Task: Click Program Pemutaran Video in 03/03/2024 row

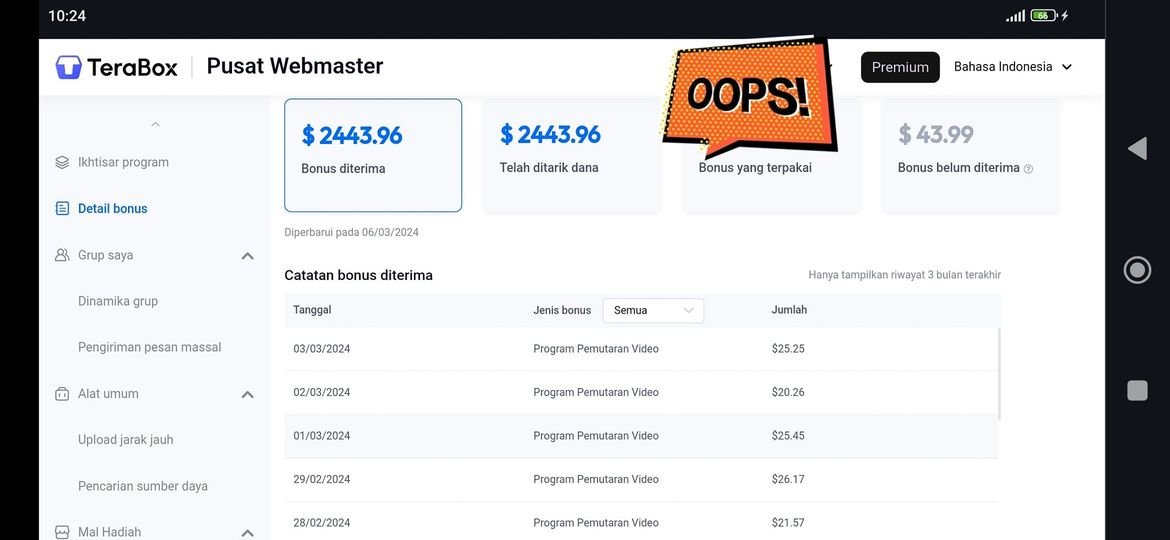Action: 596,349
